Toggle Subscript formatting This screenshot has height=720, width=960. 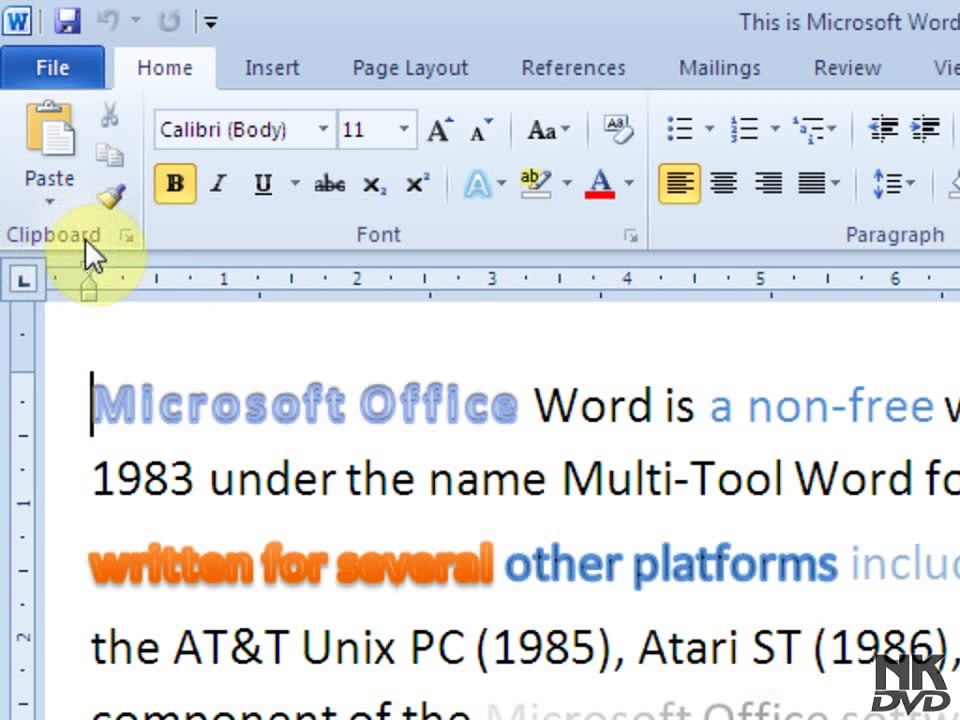[373, 184]
